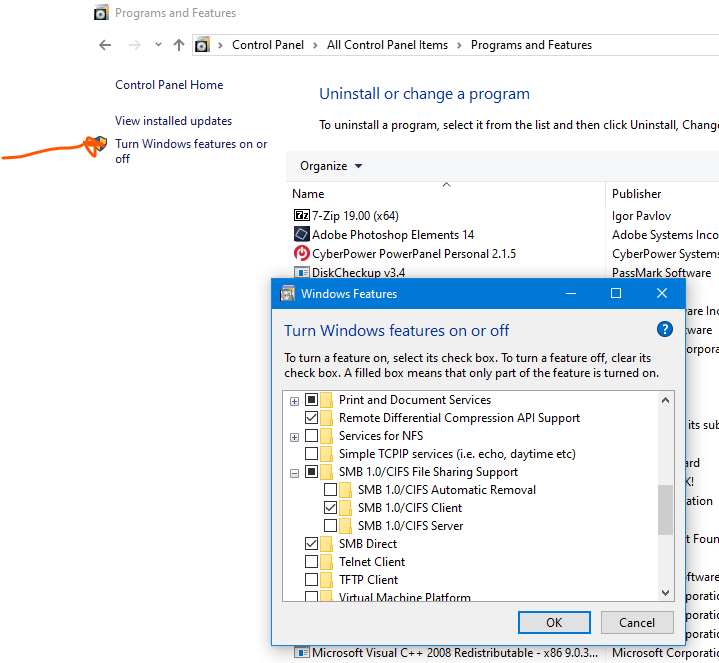Viewport: 719px width, 663px height.
Task: Enable Simple TCPIP services checkbox
Action: tap(311, 454)
